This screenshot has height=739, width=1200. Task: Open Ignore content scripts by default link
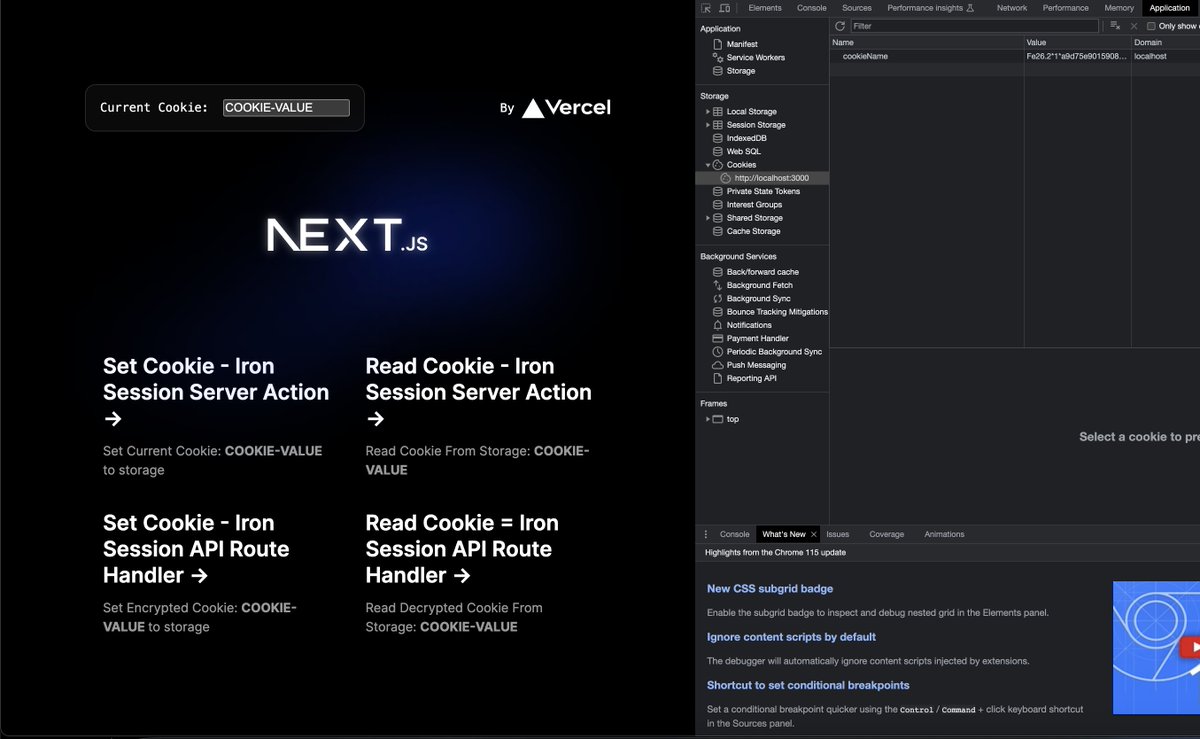(x=791, y=637)
